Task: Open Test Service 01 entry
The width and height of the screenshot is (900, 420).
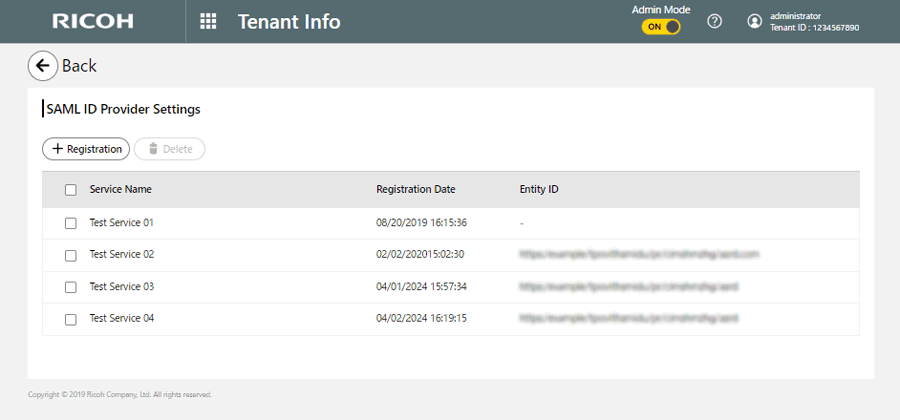Action: pyautogui.click(x=121, y=223)
